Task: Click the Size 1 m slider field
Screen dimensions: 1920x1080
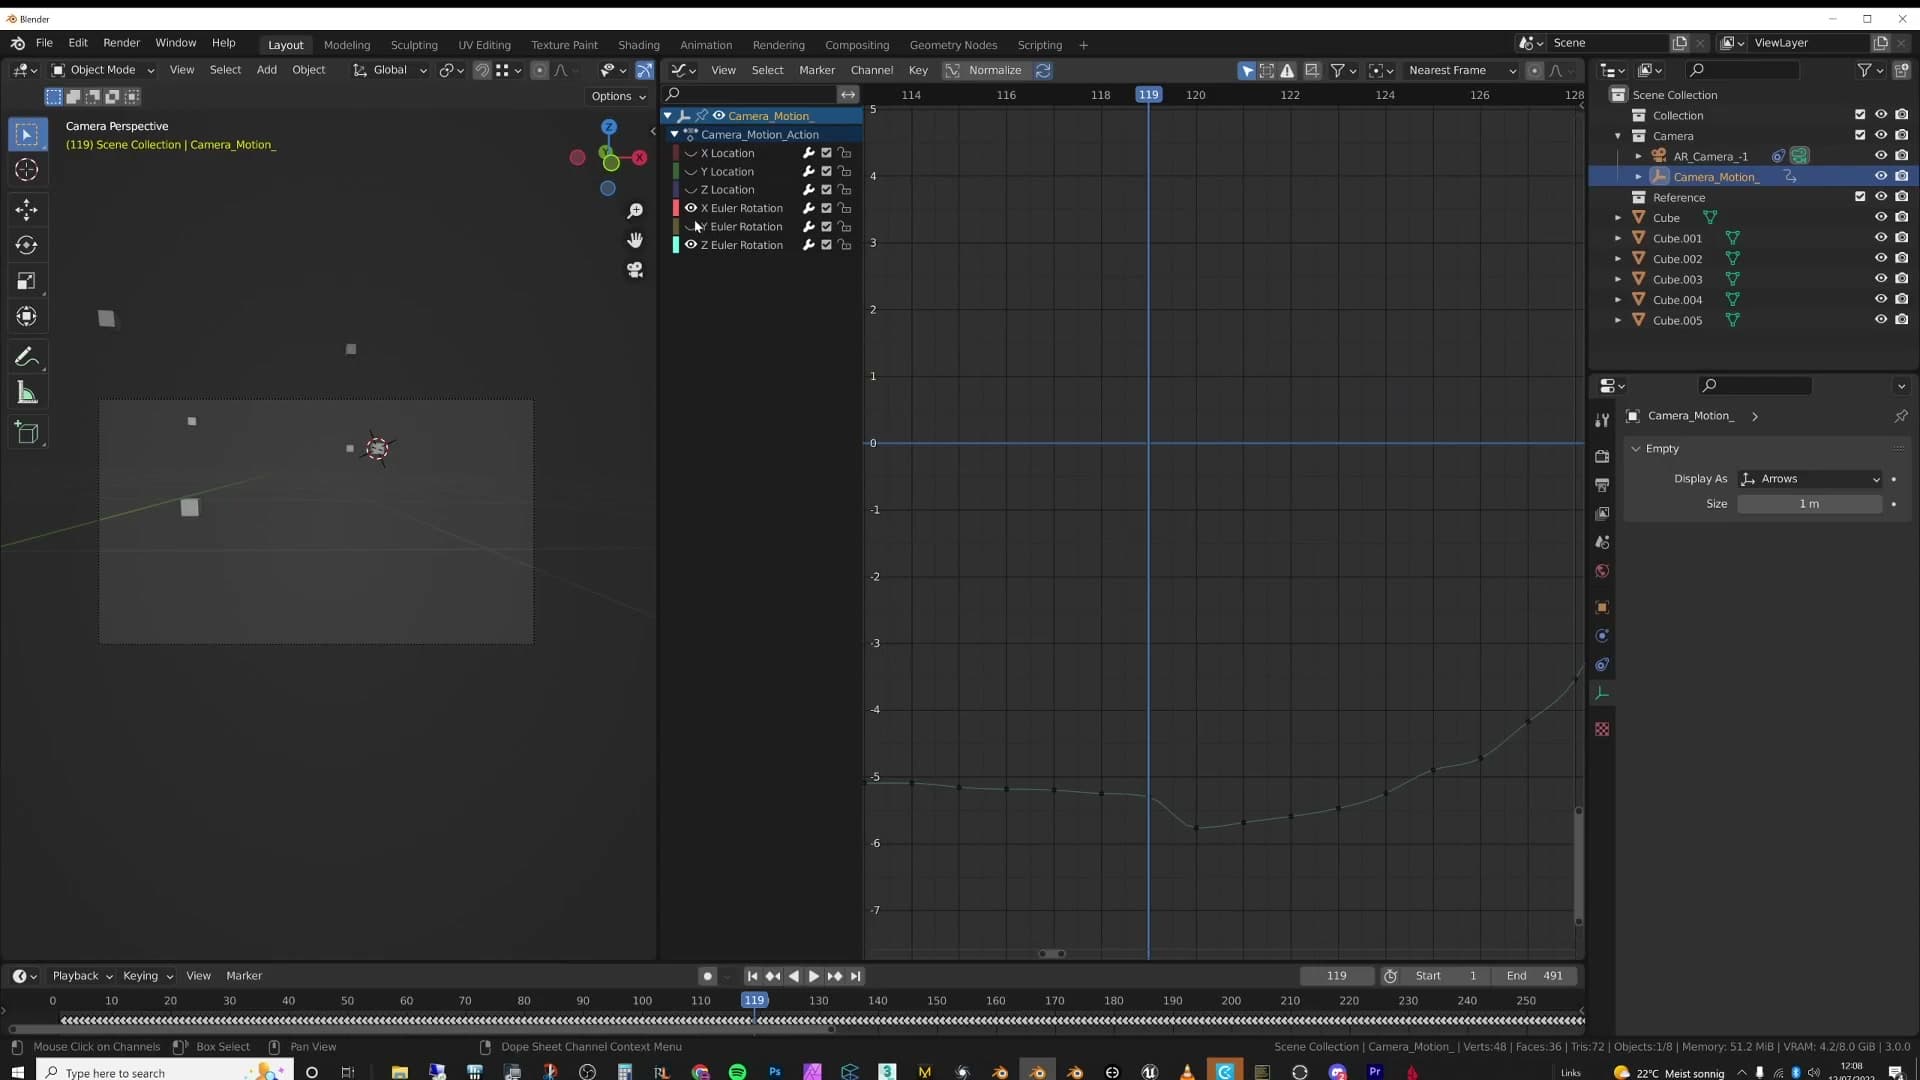Action: 1809,504
